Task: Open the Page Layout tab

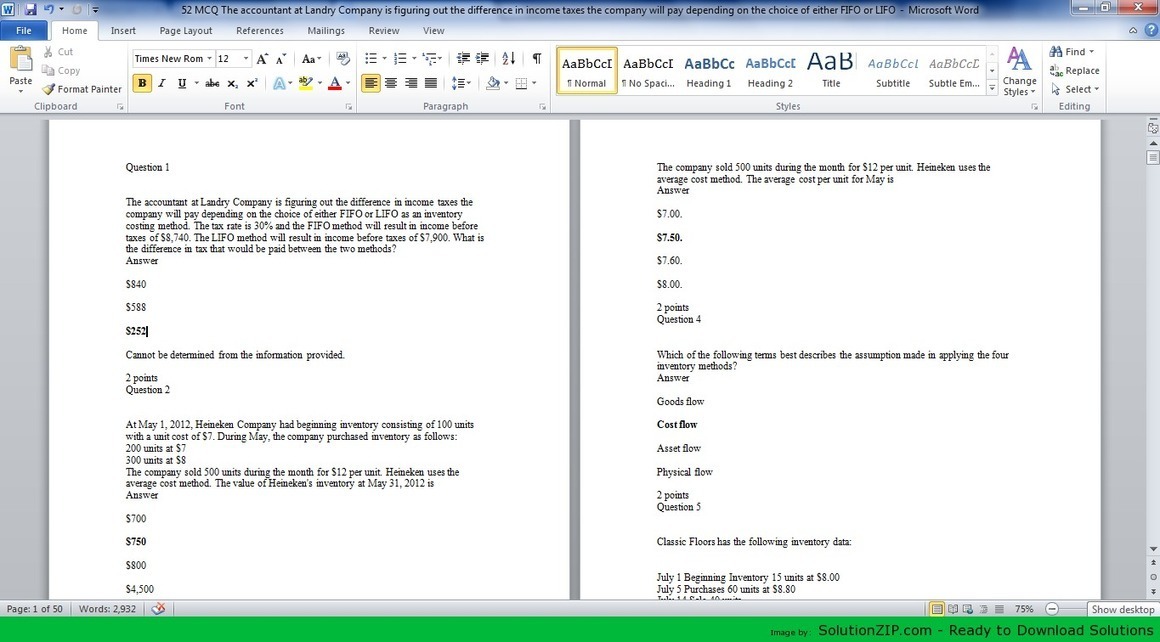Action: (x=185, y=31)
